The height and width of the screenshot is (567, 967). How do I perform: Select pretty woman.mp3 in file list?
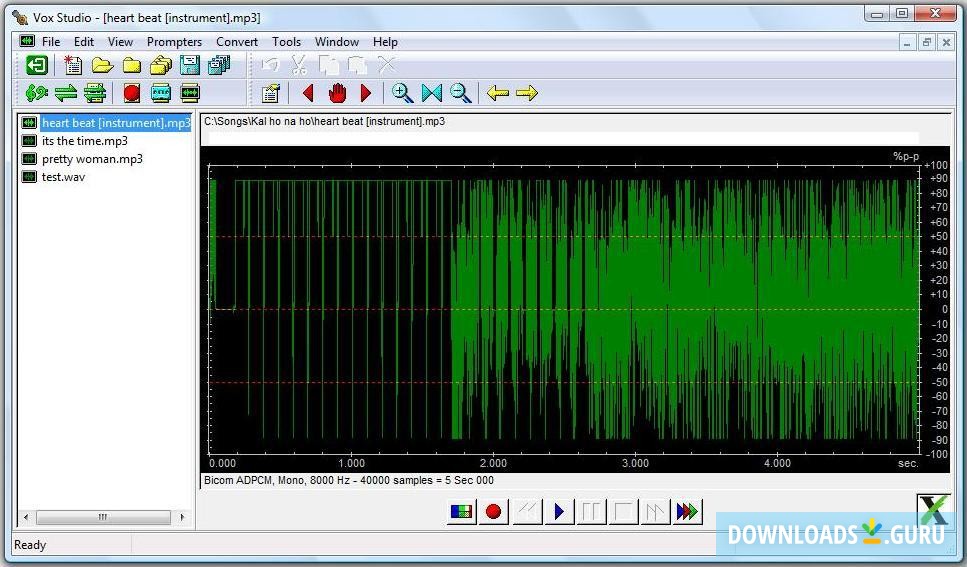click(92, 159)
